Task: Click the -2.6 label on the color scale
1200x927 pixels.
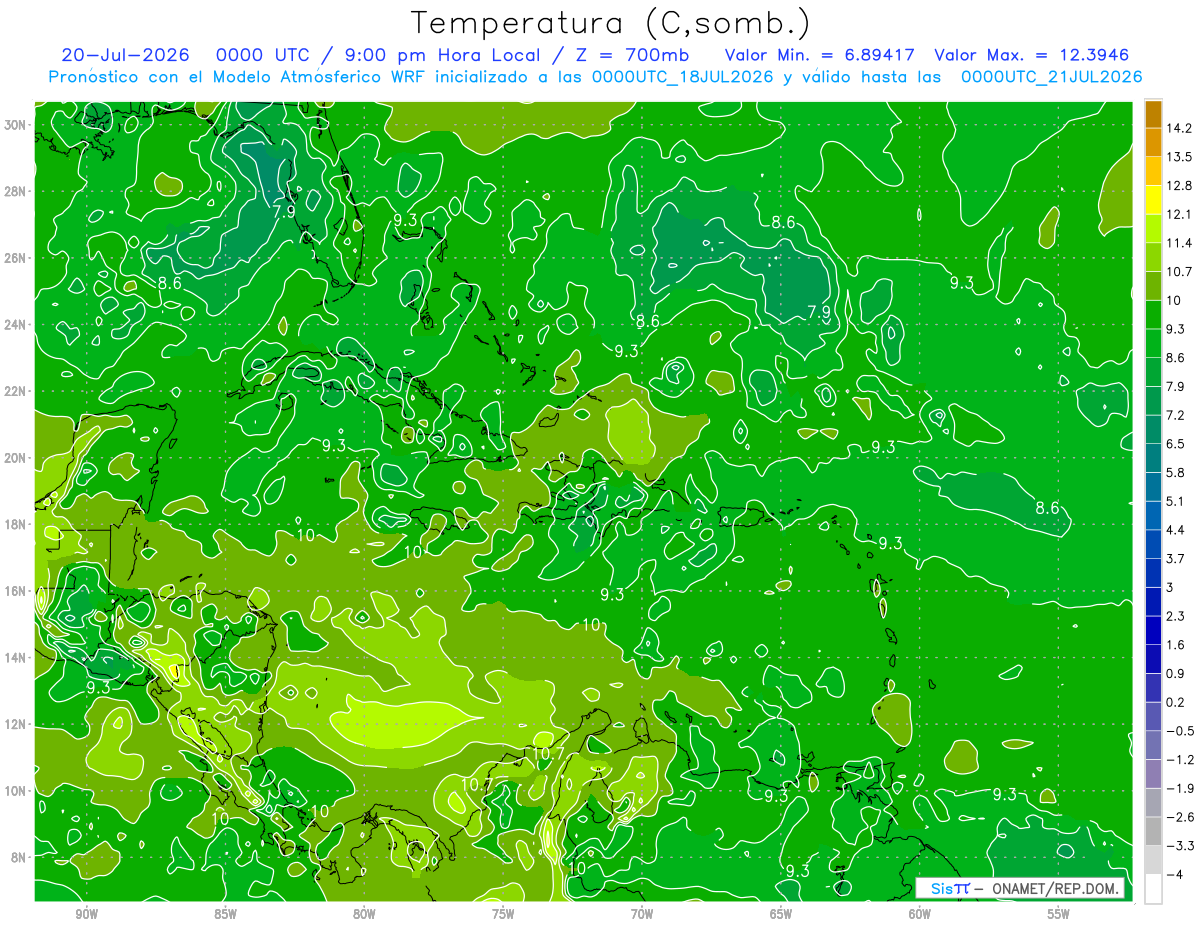Action: (x=1179, y=817)
